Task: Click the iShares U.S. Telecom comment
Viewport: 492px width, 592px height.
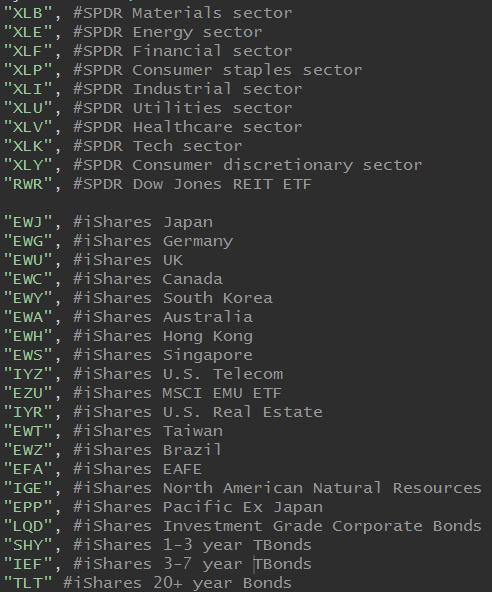Action: tap(178, 374)
